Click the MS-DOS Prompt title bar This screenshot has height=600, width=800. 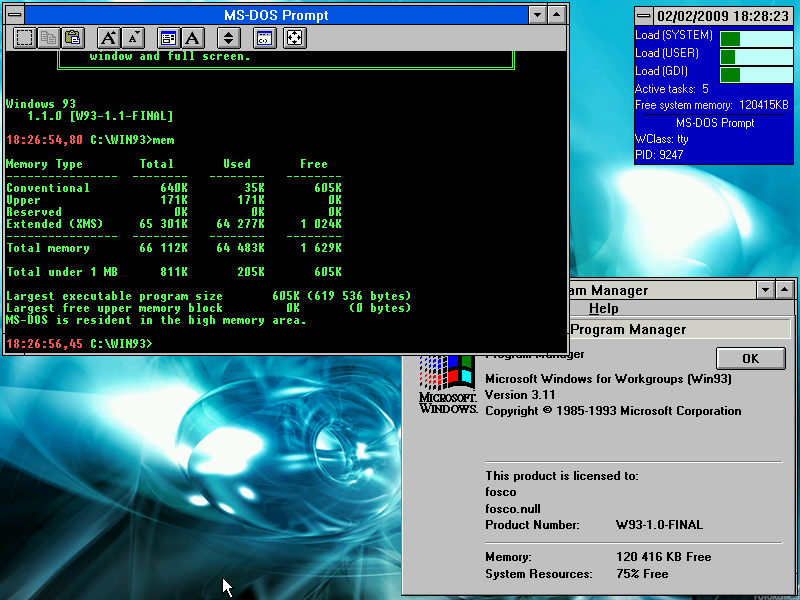click(x=275, y=15)
